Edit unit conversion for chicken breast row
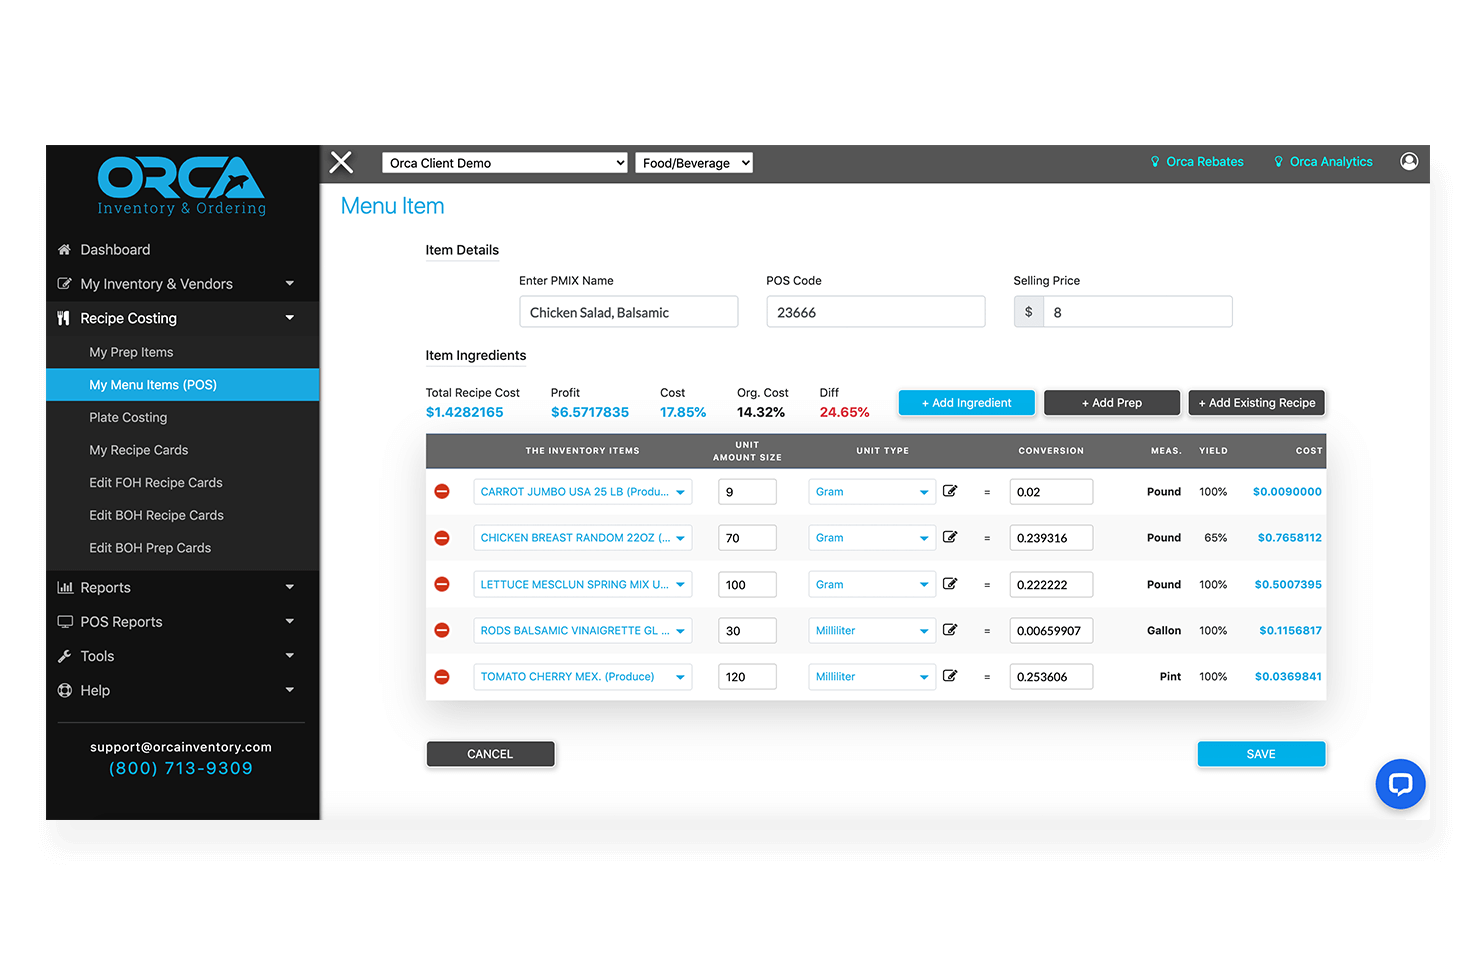 [x=950, y=537]
